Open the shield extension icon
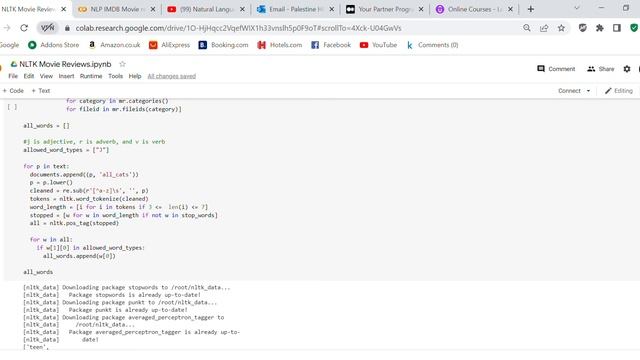Viewport: 640px width, 360px height. [582, 28]
